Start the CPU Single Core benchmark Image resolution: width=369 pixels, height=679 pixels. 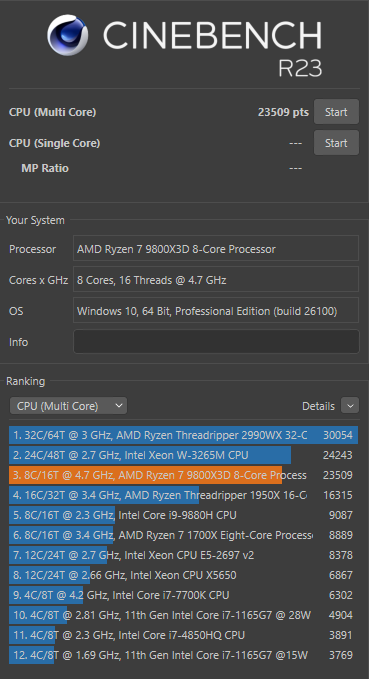(x=336, y=142)
